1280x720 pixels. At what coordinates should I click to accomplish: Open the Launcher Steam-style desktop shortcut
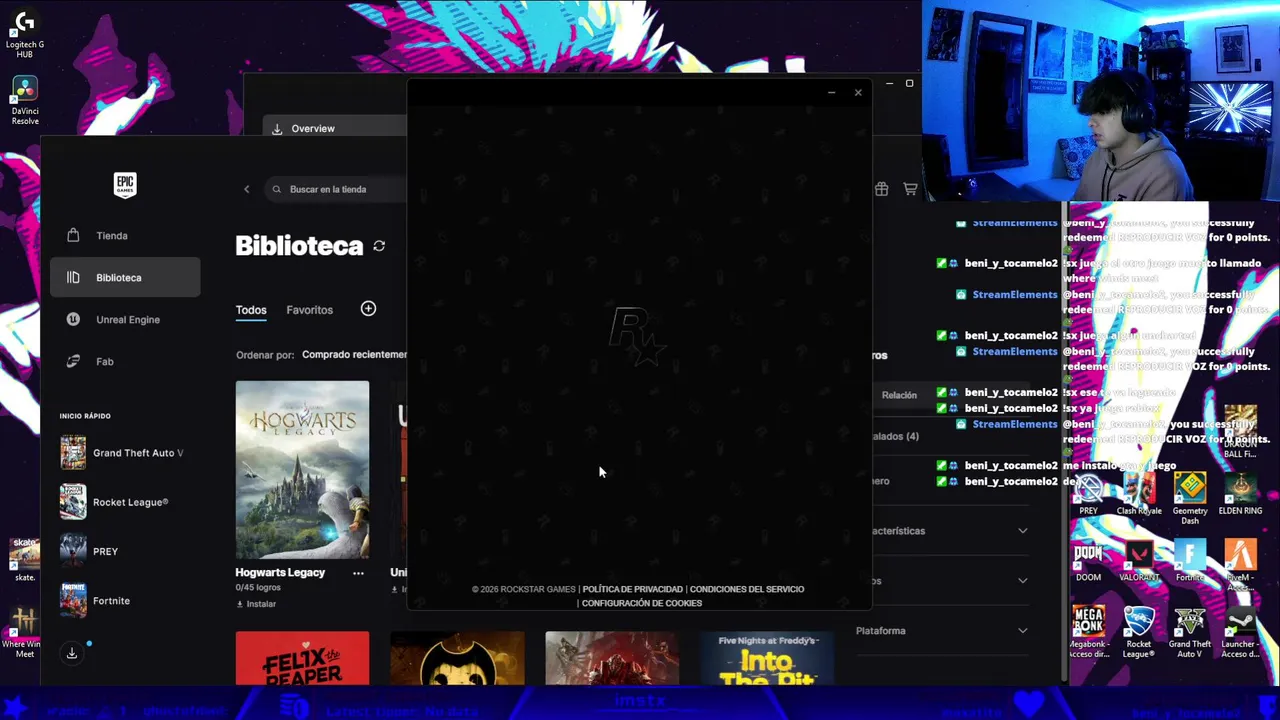pyautogui.click(x=1240, y=632)
